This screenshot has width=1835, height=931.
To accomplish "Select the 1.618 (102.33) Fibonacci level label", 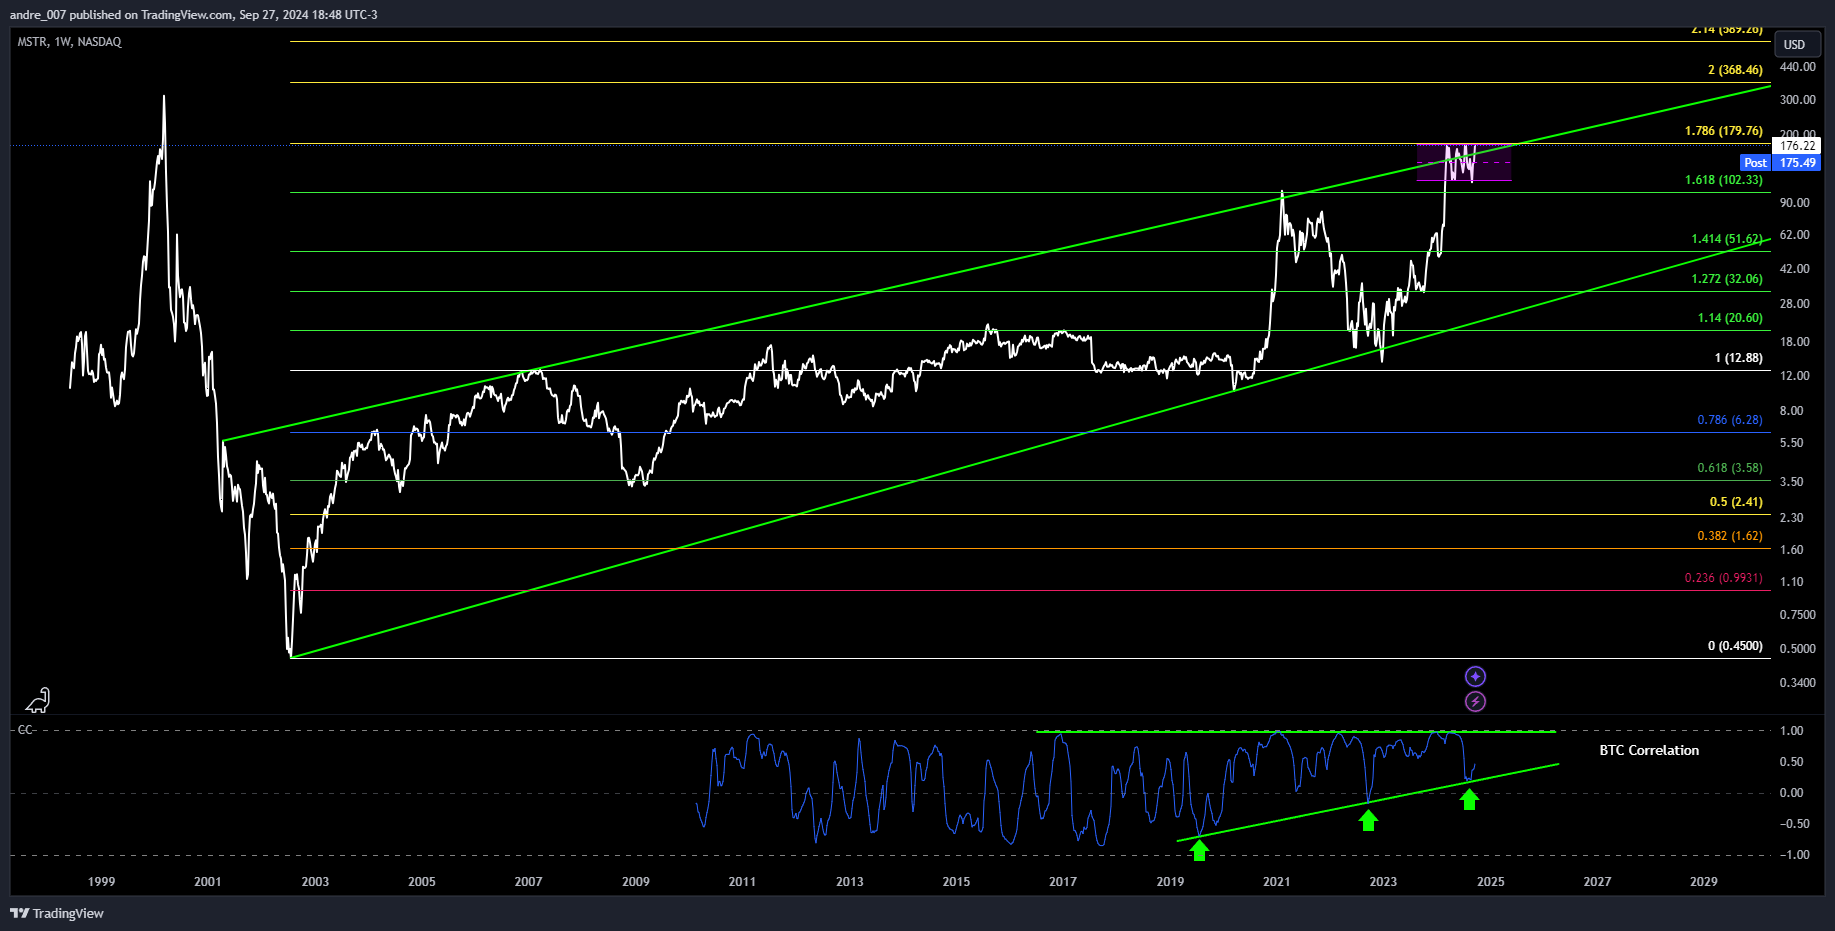I will pyautogui.click(x=1724, y=180).
